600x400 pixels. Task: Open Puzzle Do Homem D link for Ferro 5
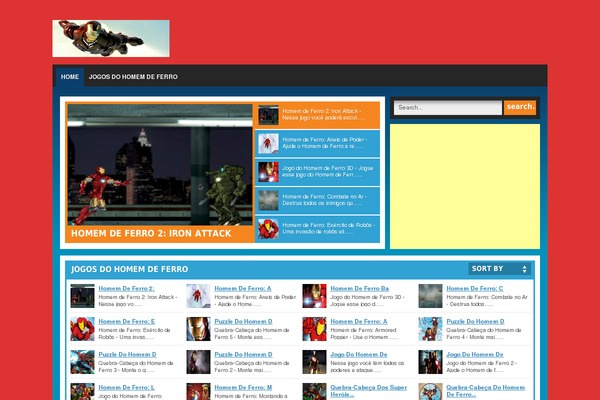click(x=243, y=322)
